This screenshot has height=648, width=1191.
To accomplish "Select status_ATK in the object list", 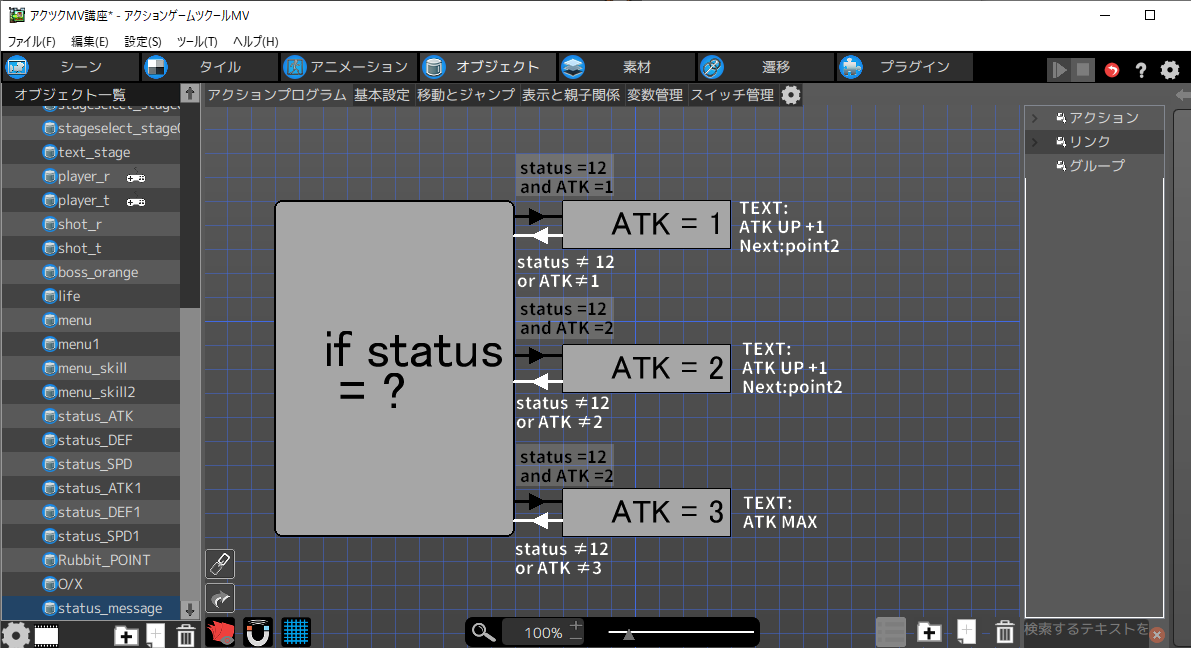I will coord(95,416).
